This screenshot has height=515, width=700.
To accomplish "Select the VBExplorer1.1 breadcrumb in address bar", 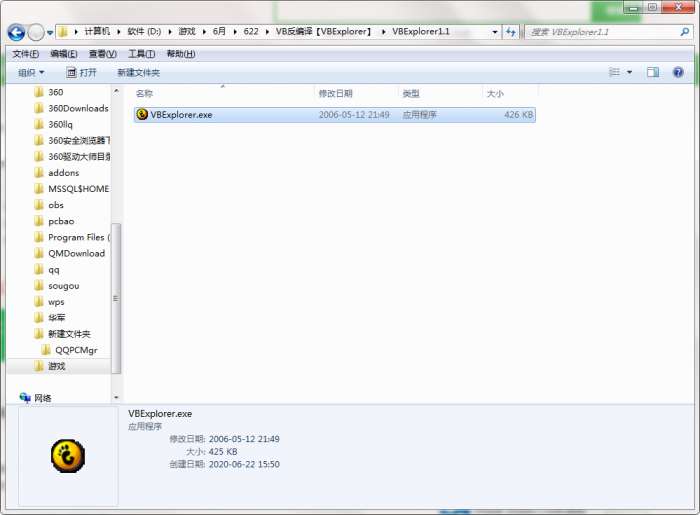I will click(x=421, y=31).
